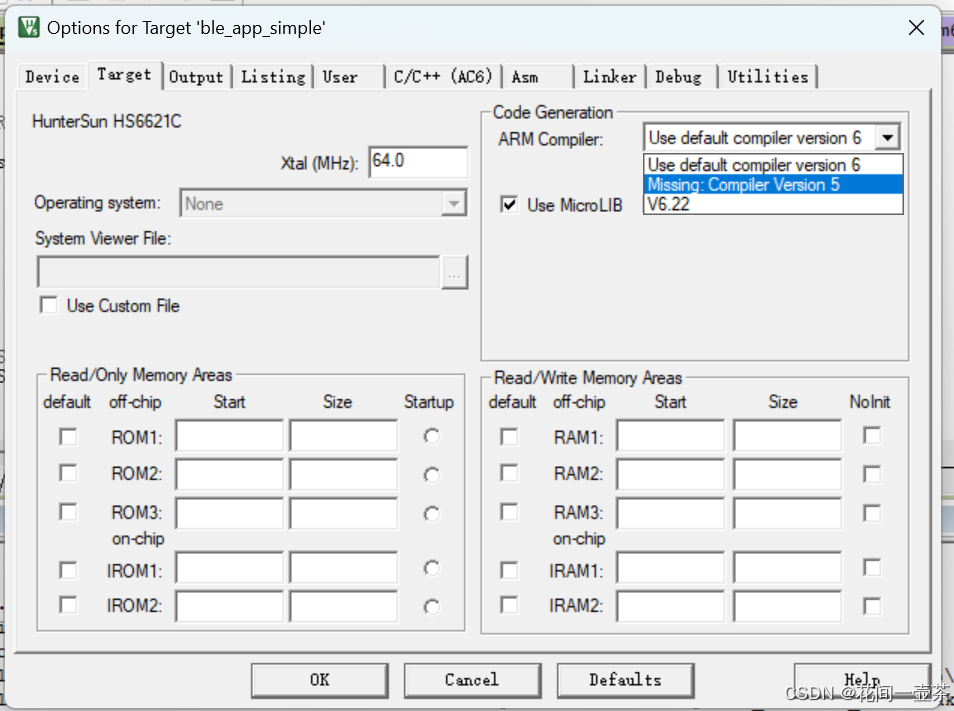The height and width of the screenshot is (711, 954).
Task: Check the IRAM1 NoInit checkbox
Action: (872, 567)
